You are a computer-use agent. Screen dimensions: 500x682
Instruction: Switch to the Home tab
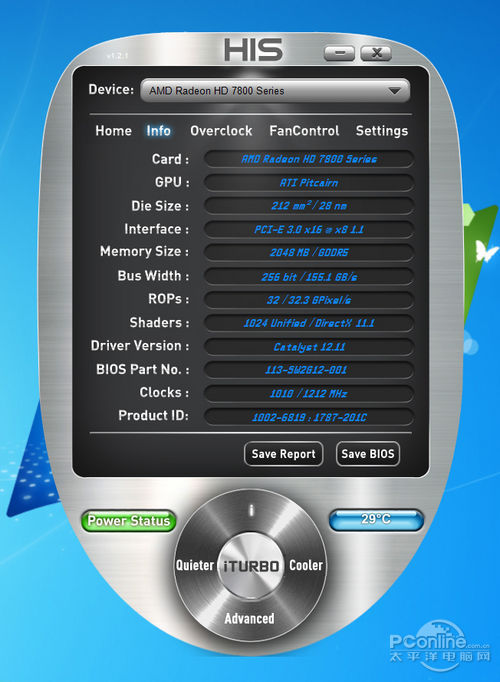tap(113, 130)
